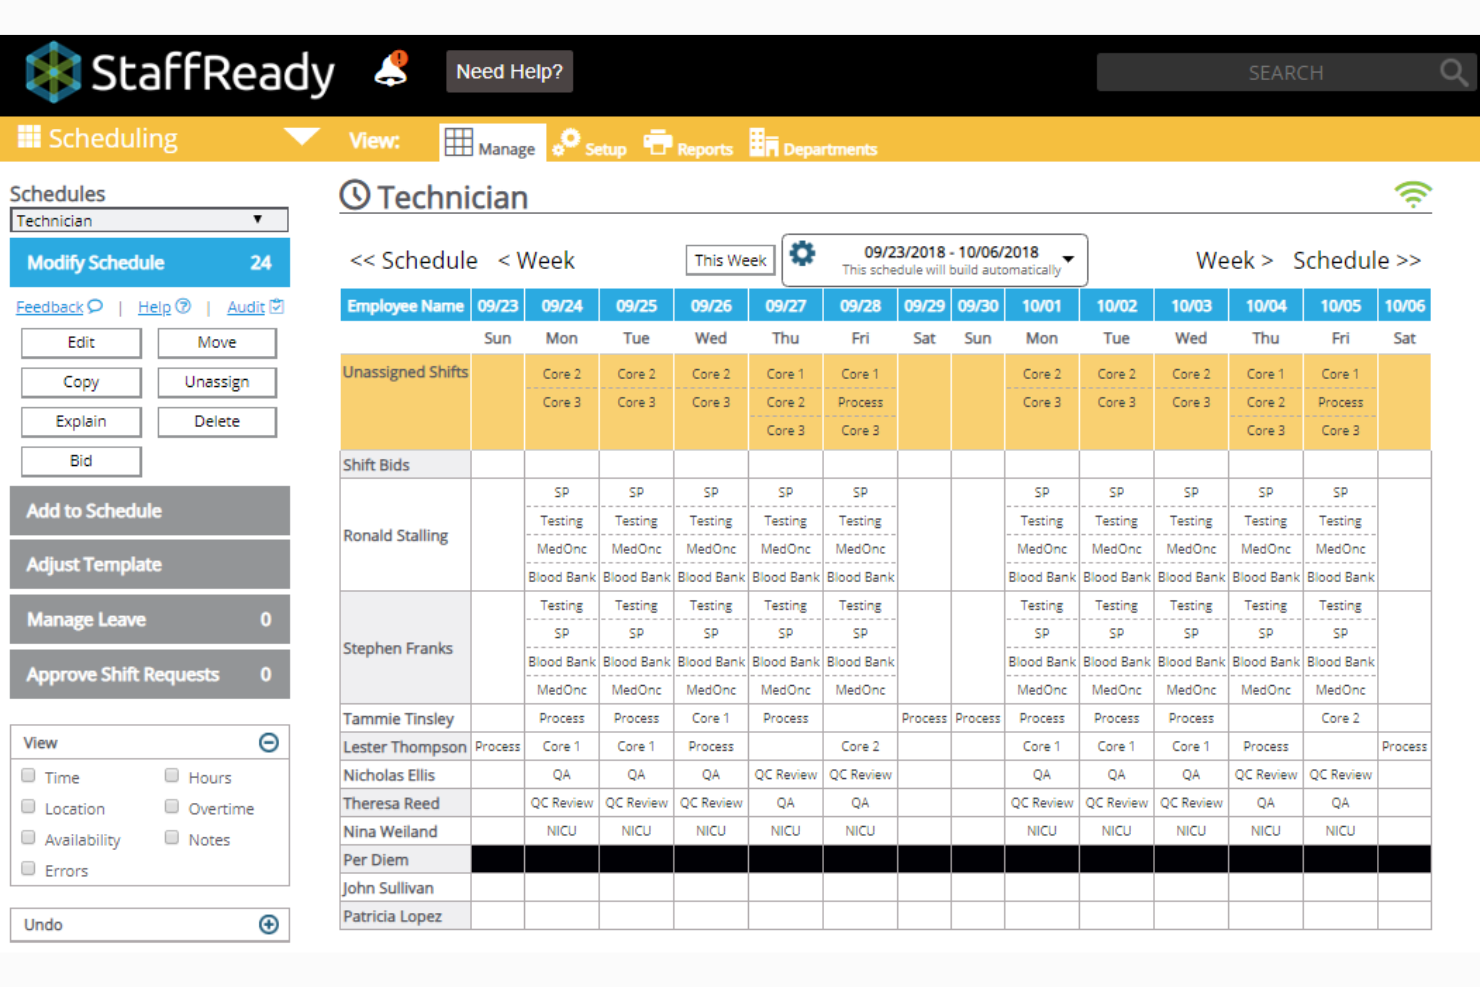Expand the Scheduling module dropdown arrow
This screenshot has height=987, width=1480.
click(x=301, y=136)
